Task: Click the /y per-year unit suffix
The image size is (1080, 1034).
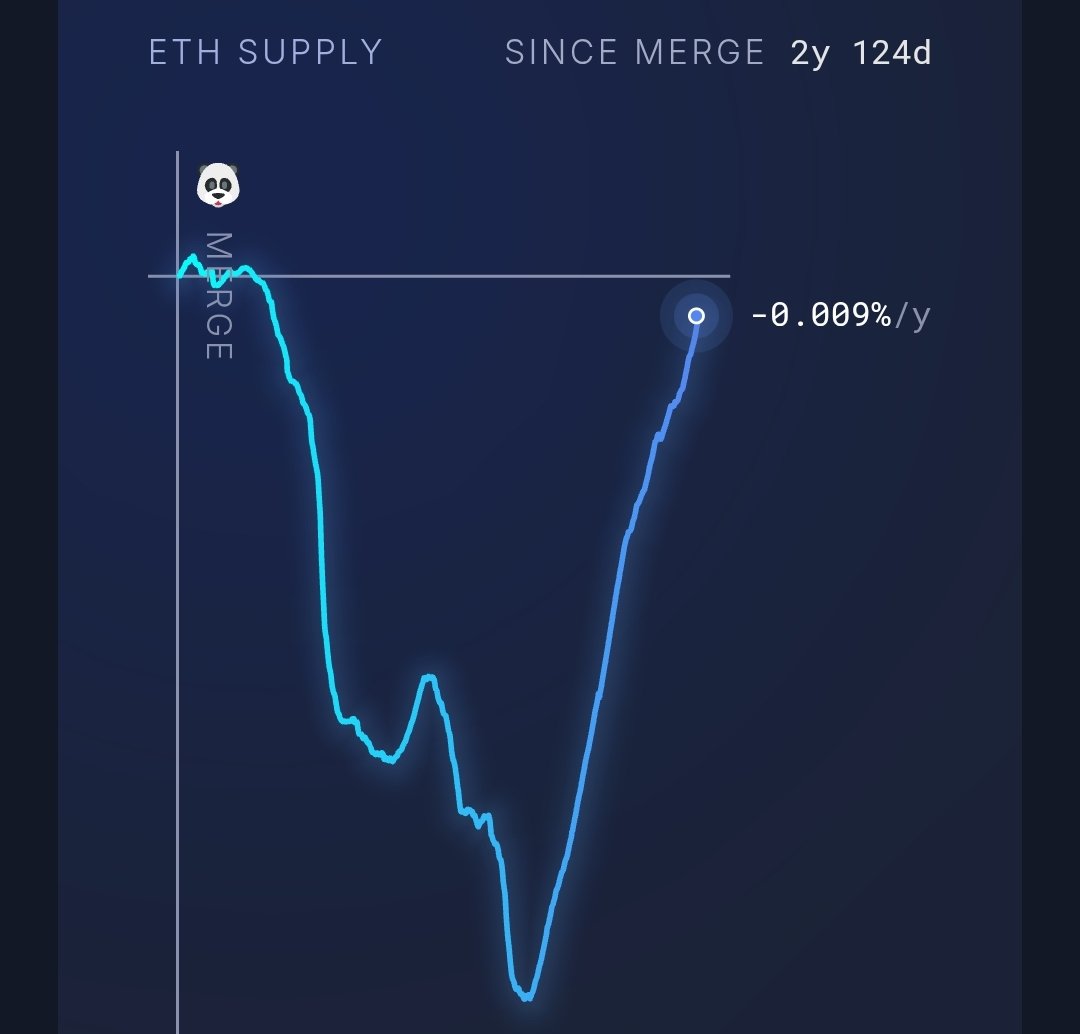Action: click(x=913, y=316)
